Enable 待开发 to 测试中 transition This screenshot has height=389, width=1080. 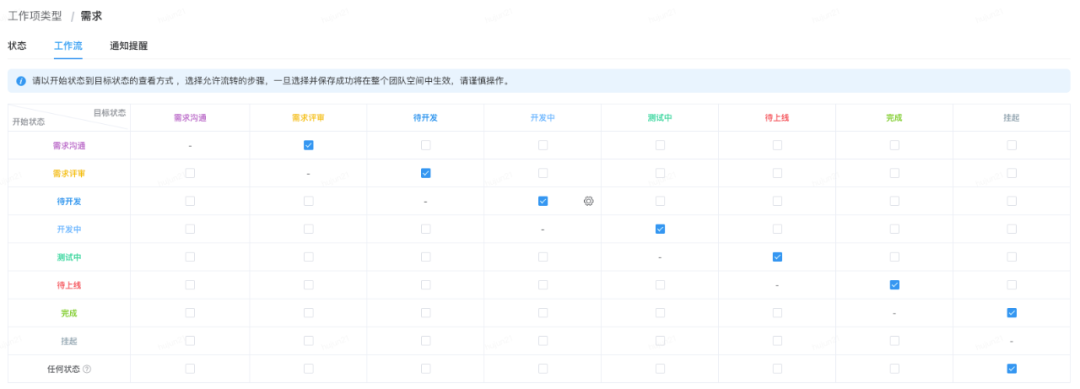tap(660, 201)
